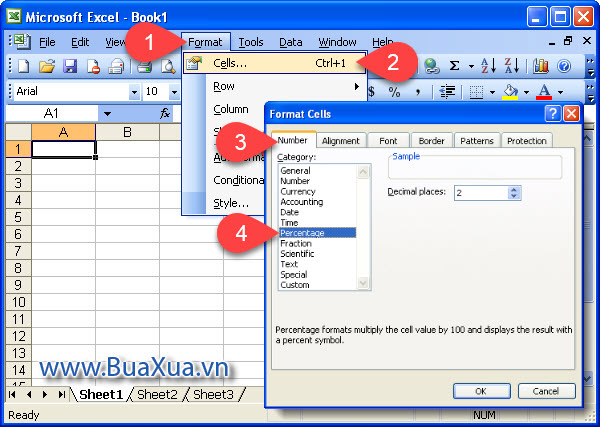Open the Protection tab
This screenshot has height=427, width=600.
[527, 141]
